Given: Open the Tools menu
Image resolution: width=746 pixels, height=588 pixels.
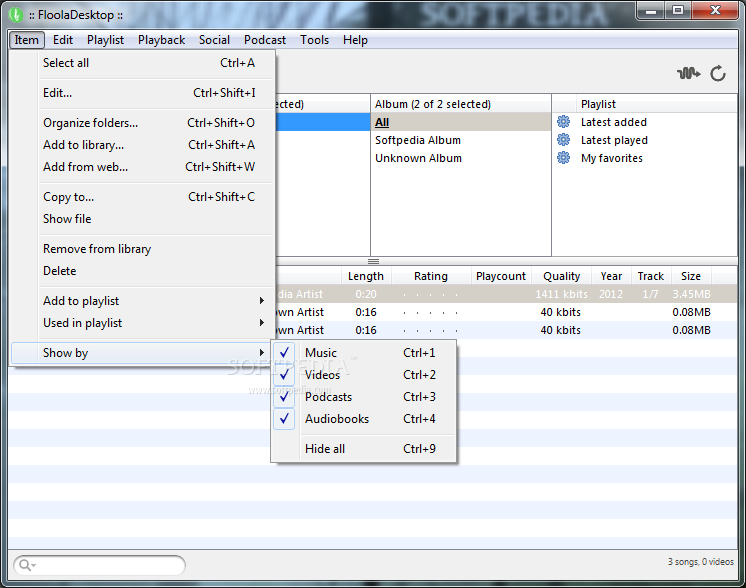Looking at the screenshot, I should (x=314, y=40).
